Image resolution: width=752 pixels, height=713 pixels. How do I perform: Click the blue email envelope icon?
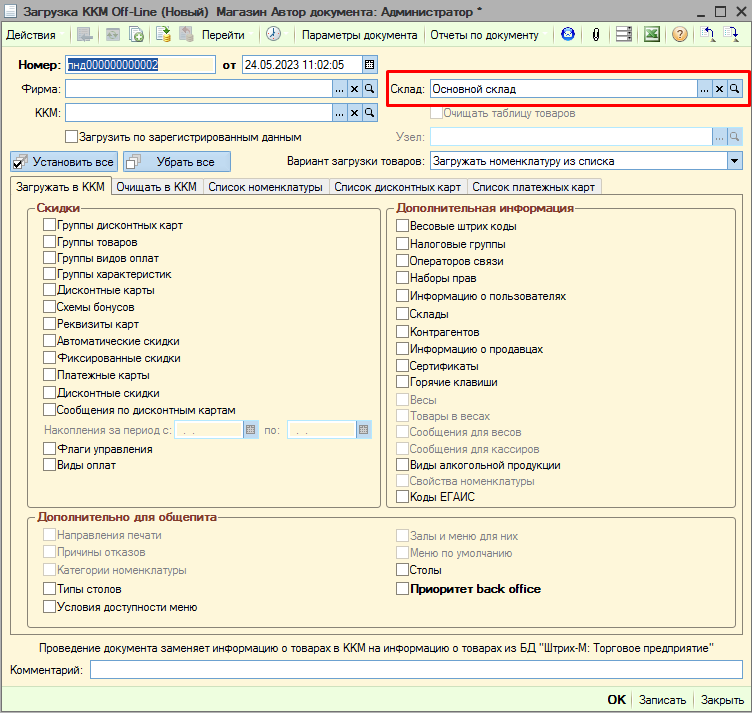(568, 34)
